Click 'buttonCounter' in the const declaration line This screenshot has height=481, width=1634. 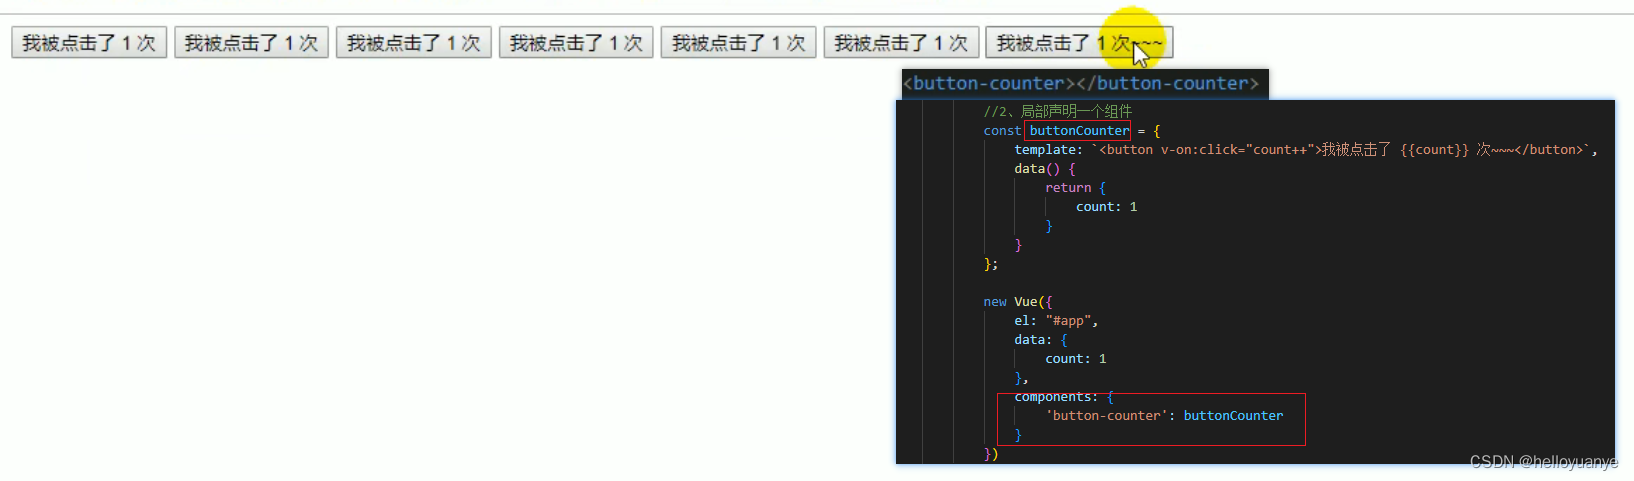click(x=1078, y=131)
